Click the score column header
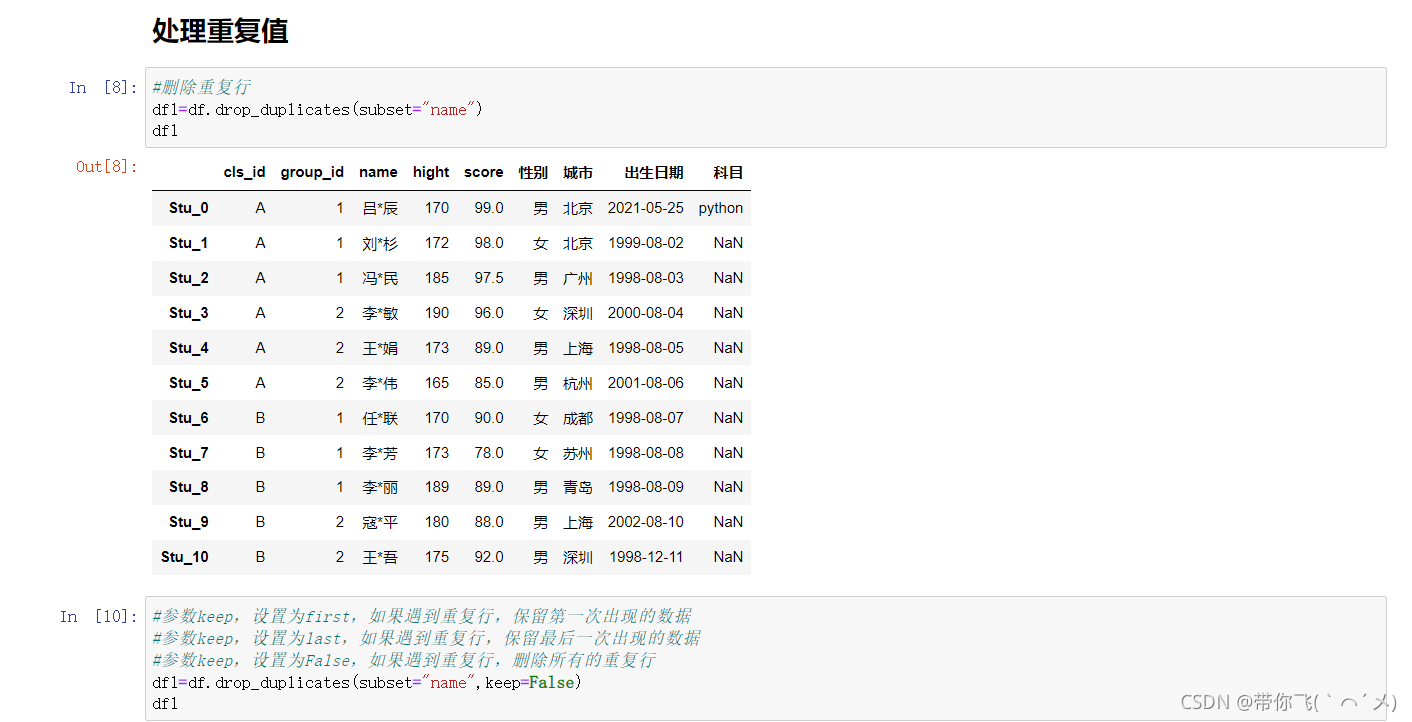1412x722 pixels. point(484,172)
